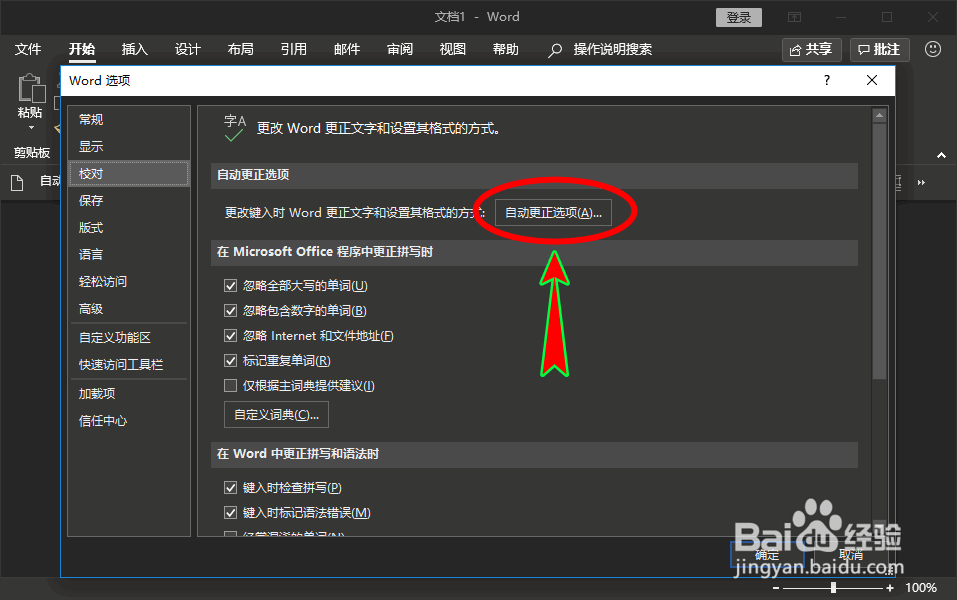
Task: Click the 共享 share button
Action: pyautogui.click(x=812, y=49)
